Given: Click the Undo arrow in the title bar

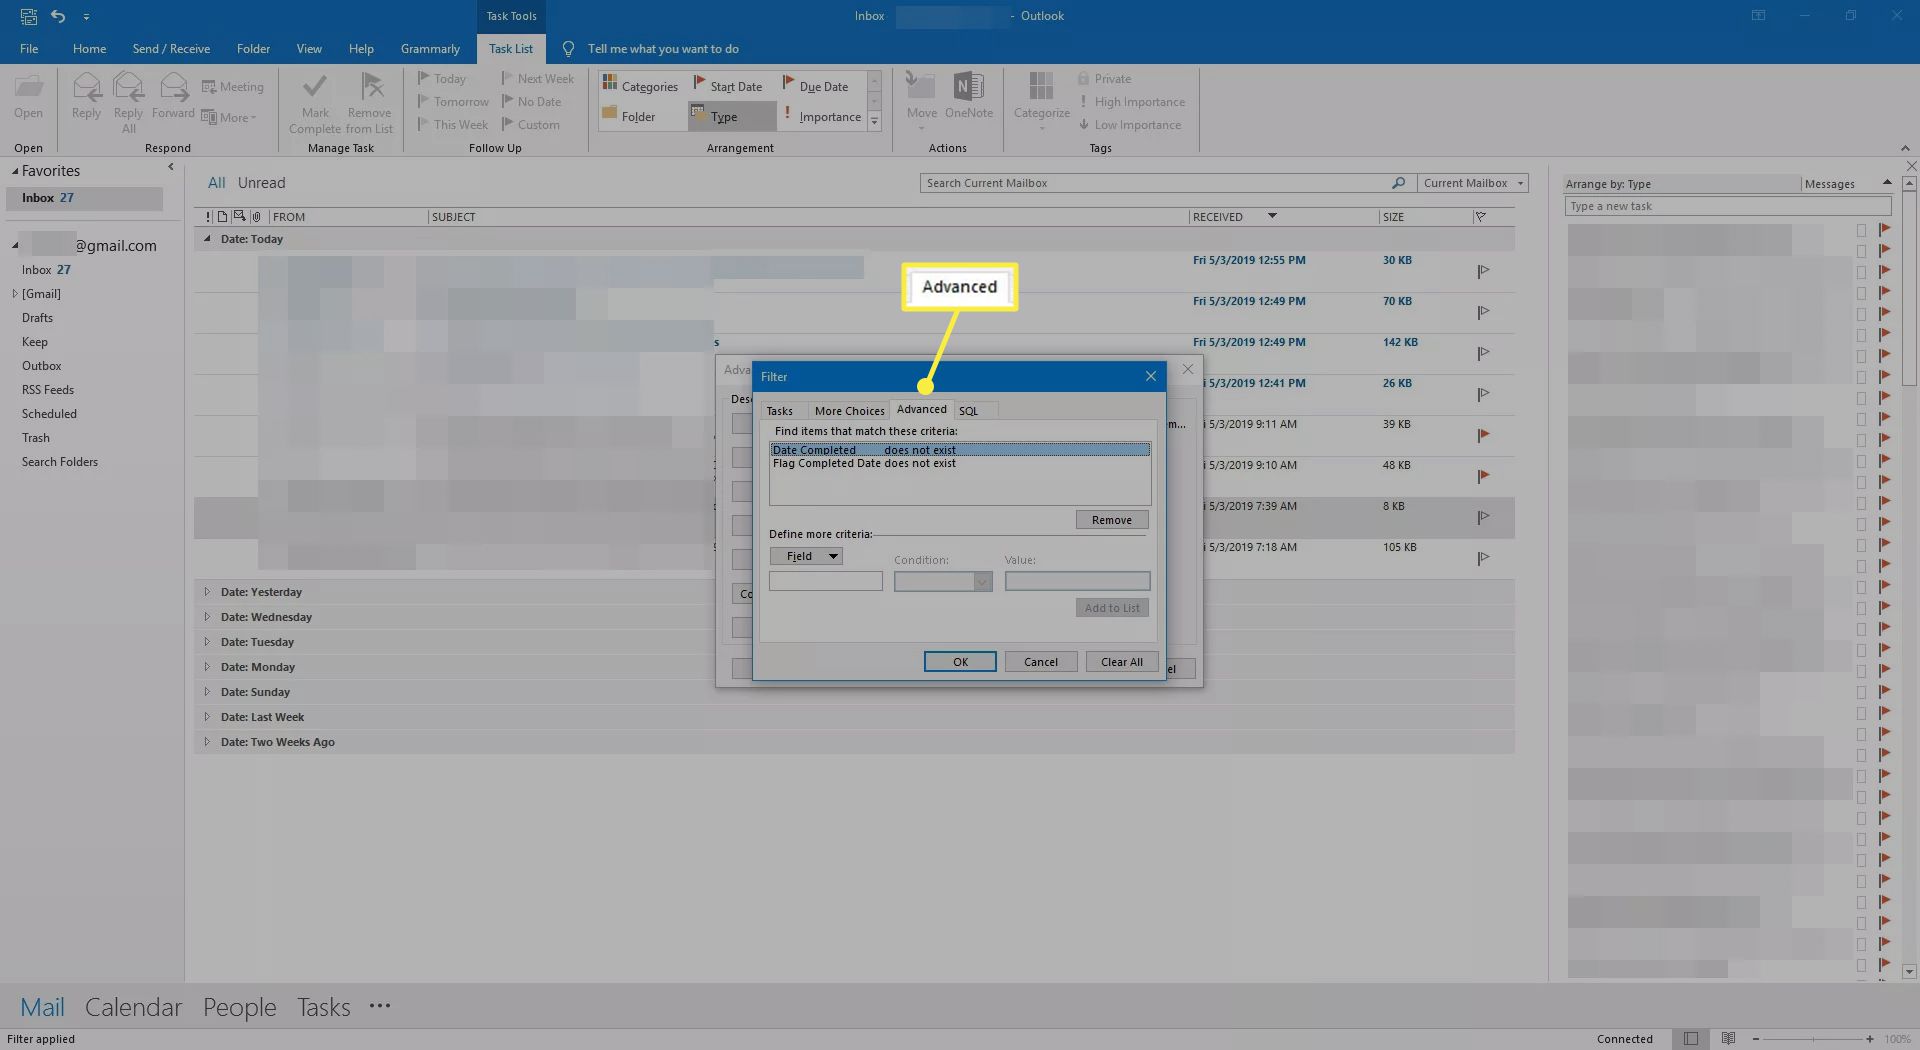Looking at the screenshot, I should (58, 16).
